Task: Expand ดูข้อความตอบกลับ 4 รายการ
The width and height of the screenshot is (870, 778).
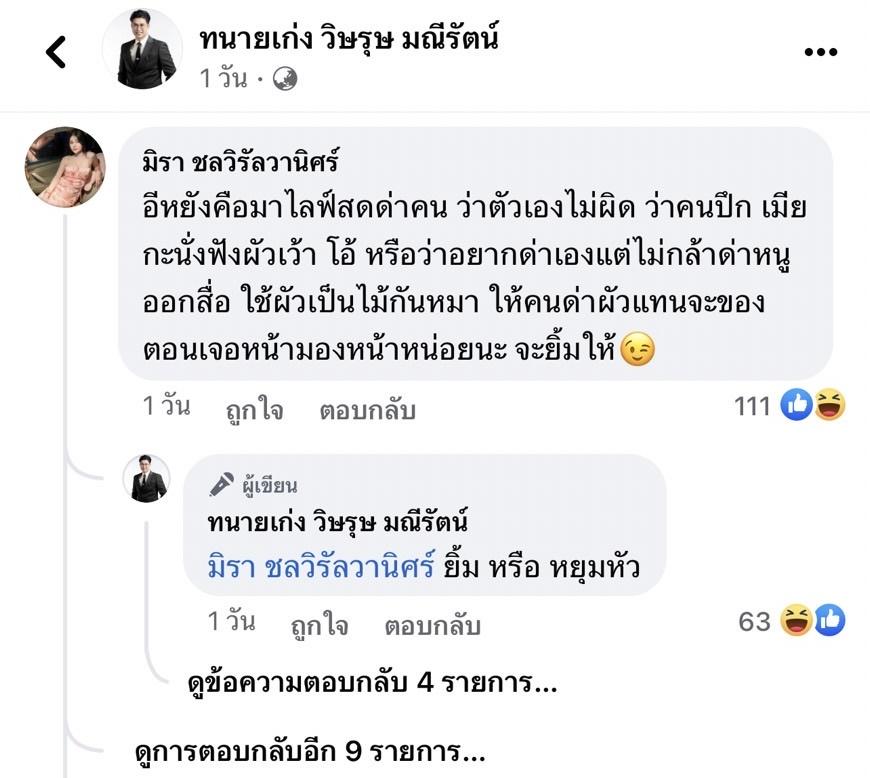Action: click(372, 685)
